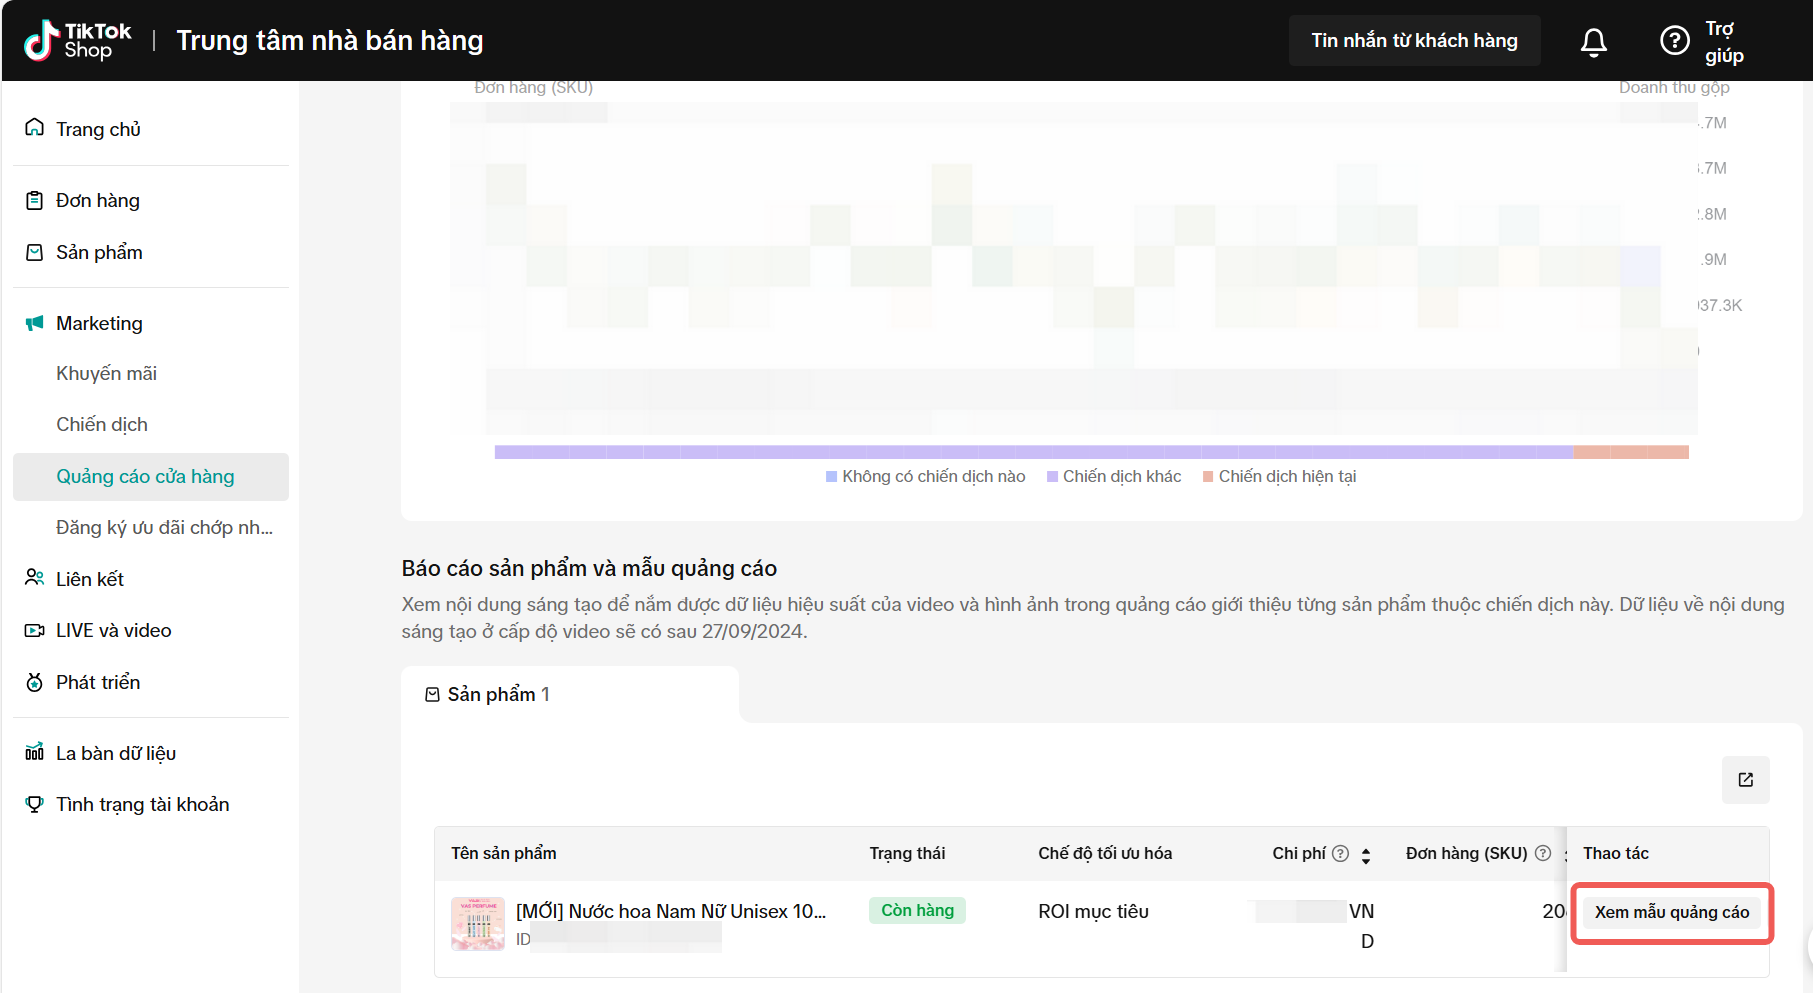This screenshot has height=993, width=1813.
Task: Click the perfume product thumbnail image
Action: click(x=477, y=923)
